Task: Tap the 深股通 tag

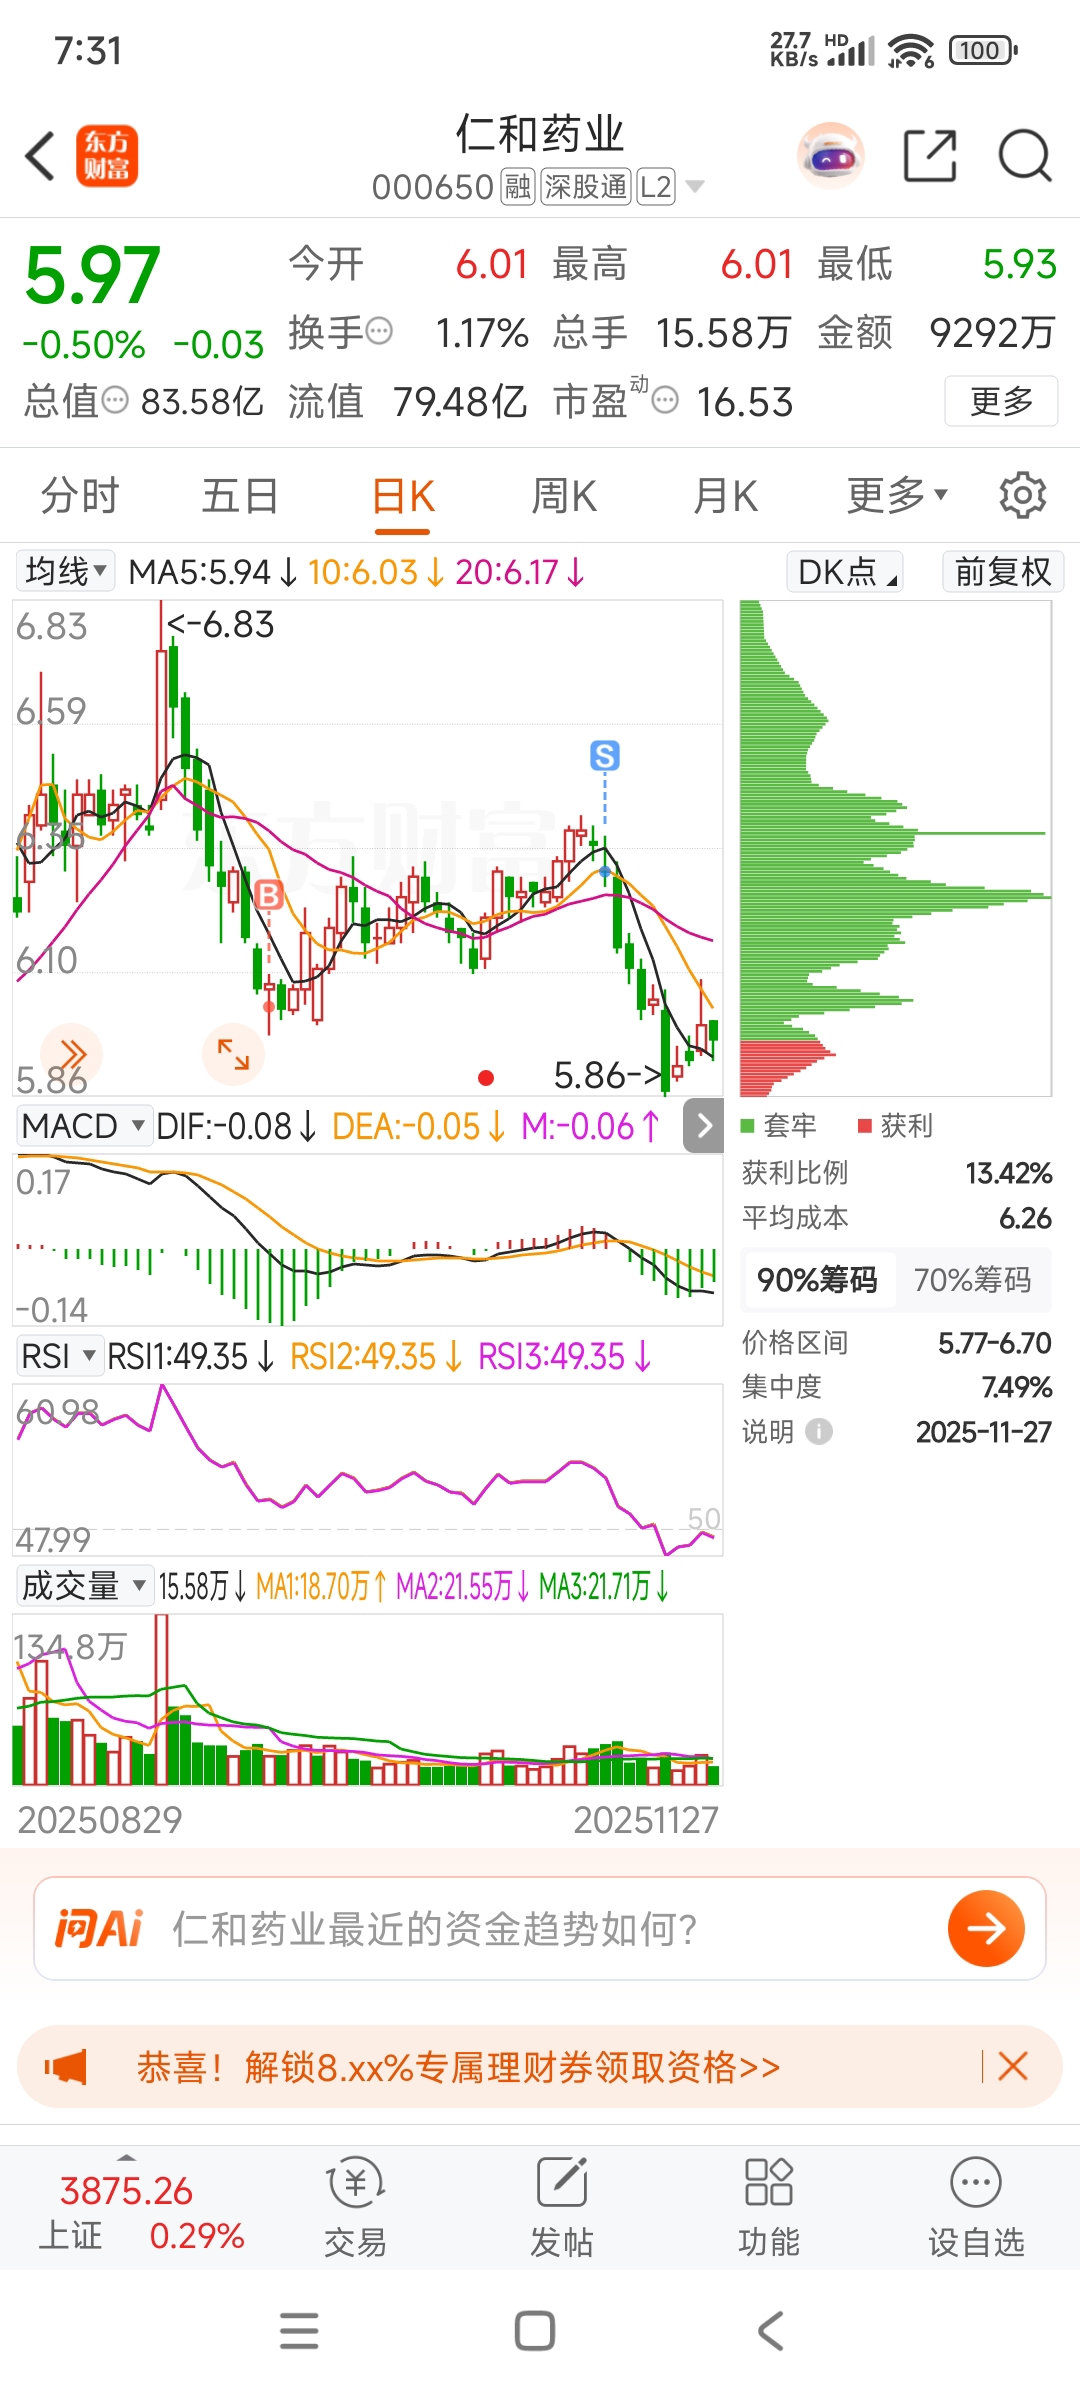Action: click(x=586, y=187)
